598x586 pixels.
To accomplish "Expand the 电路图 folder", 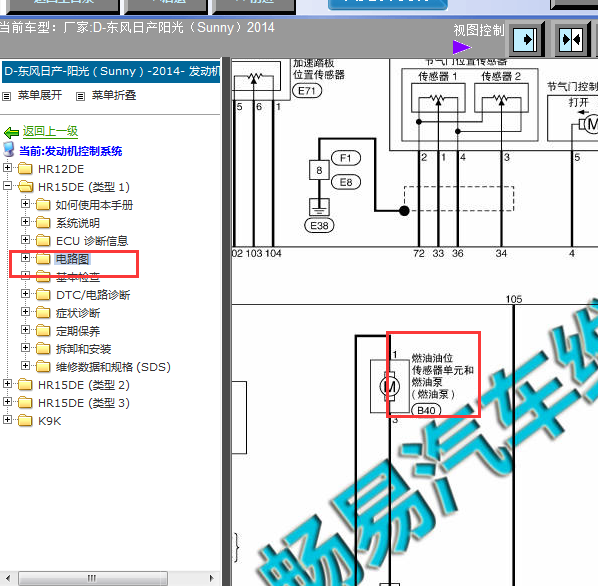I will (x=25, y=258).
